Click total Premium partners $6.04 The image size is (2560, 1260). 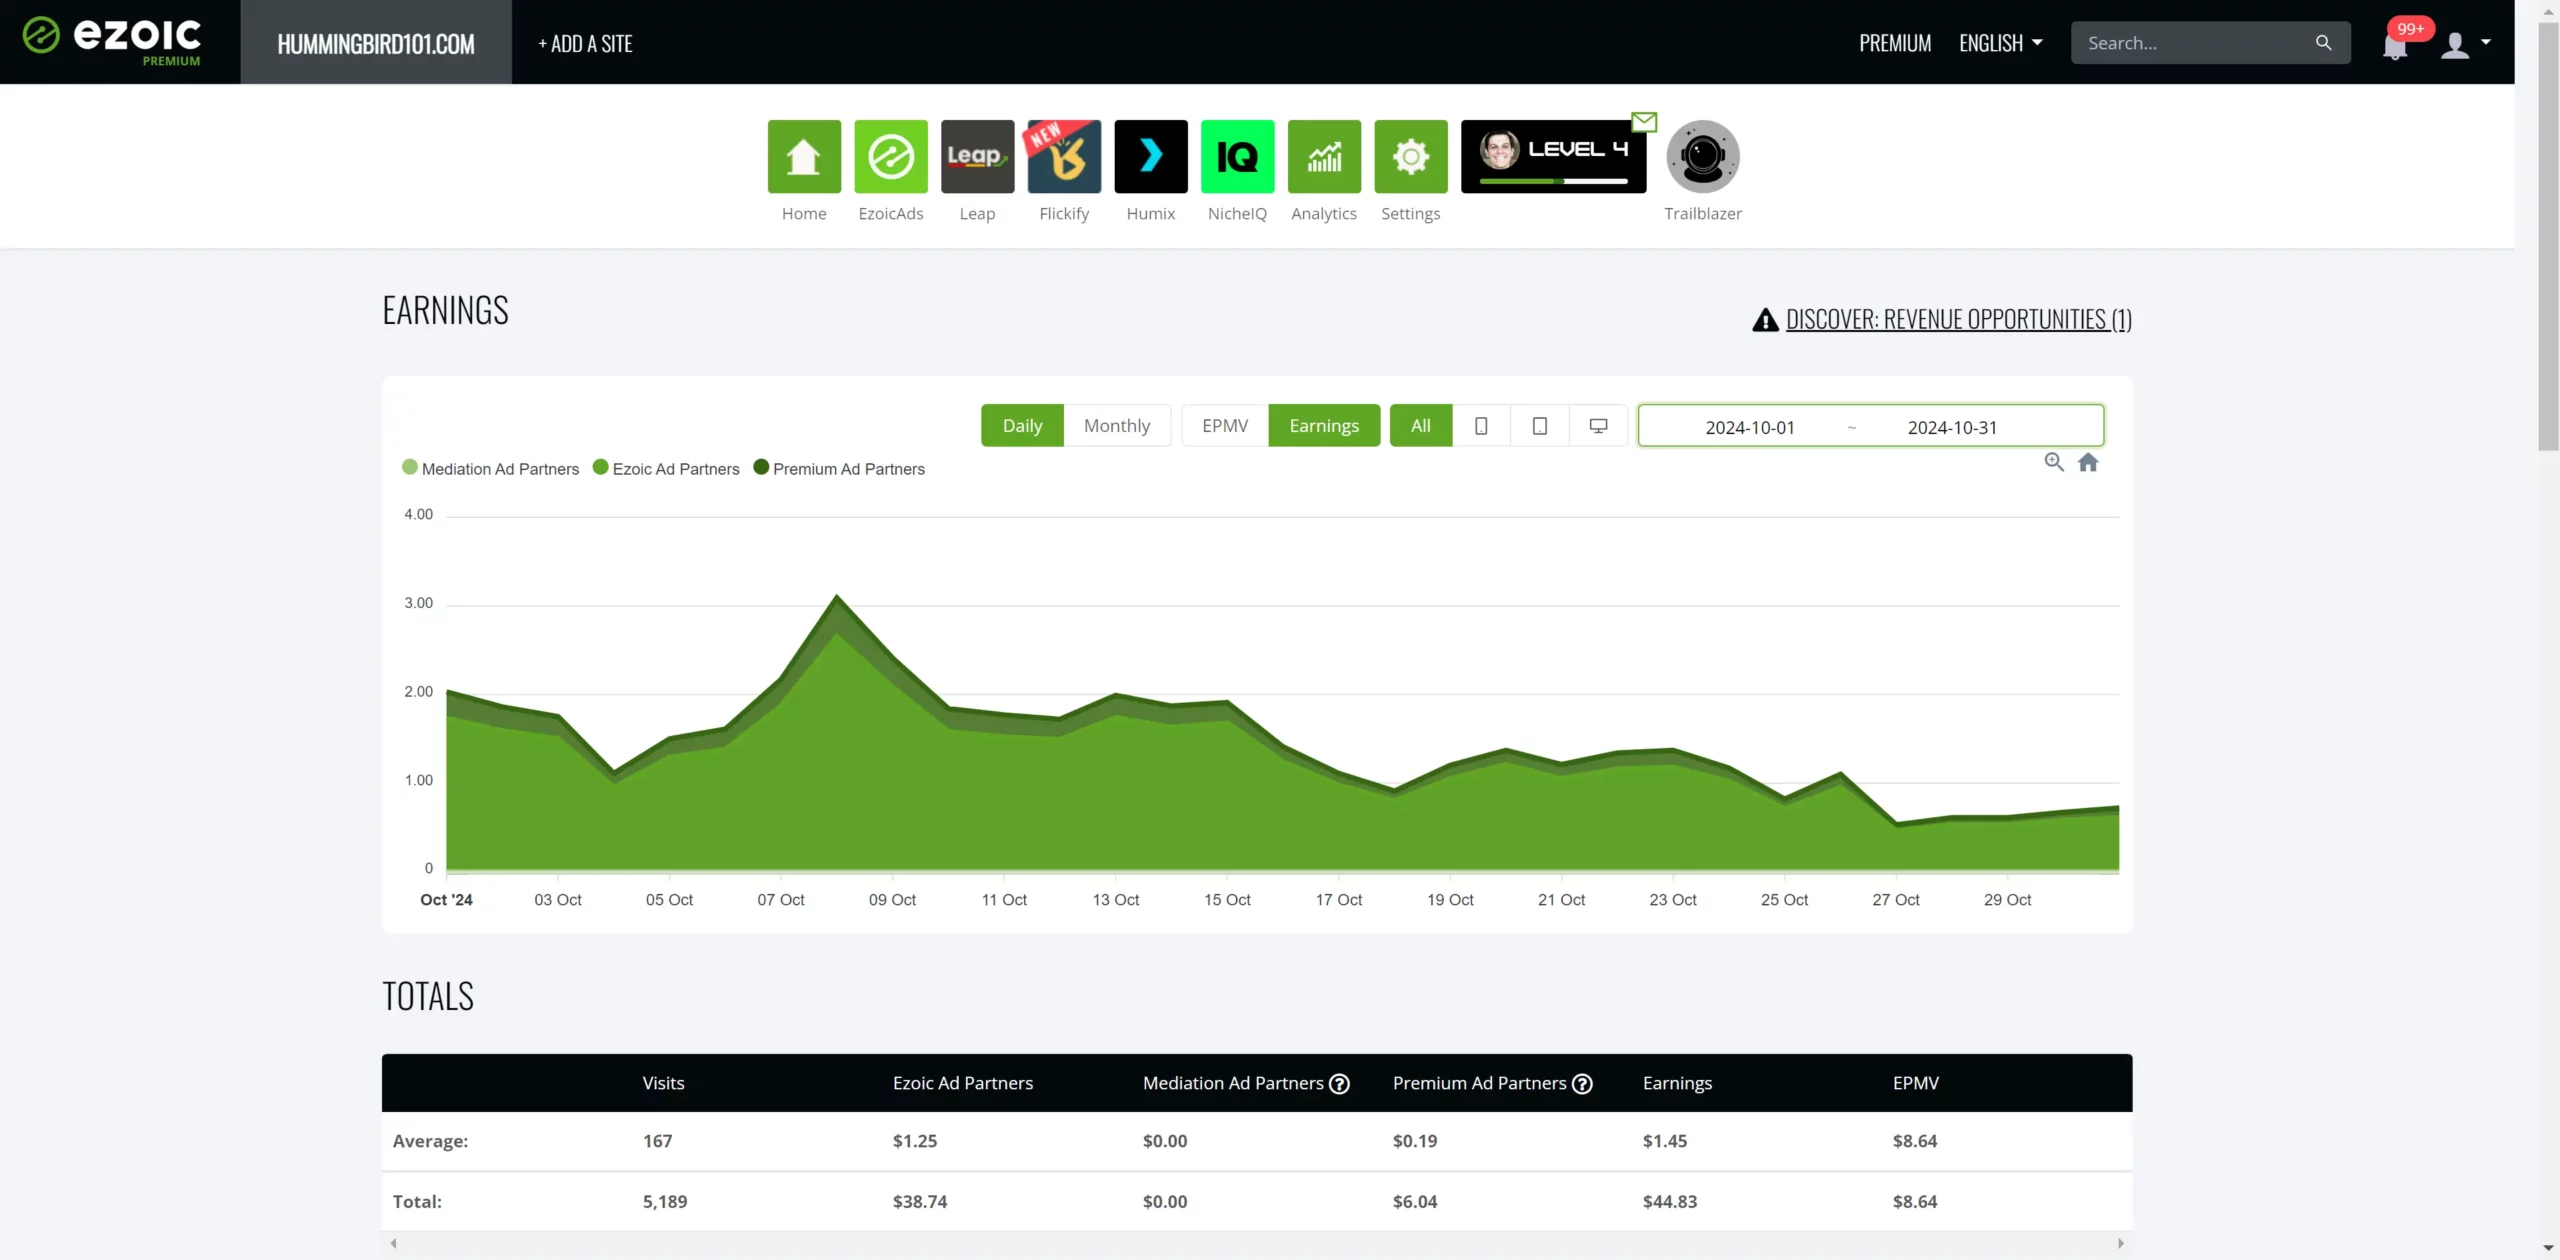1414,1201
